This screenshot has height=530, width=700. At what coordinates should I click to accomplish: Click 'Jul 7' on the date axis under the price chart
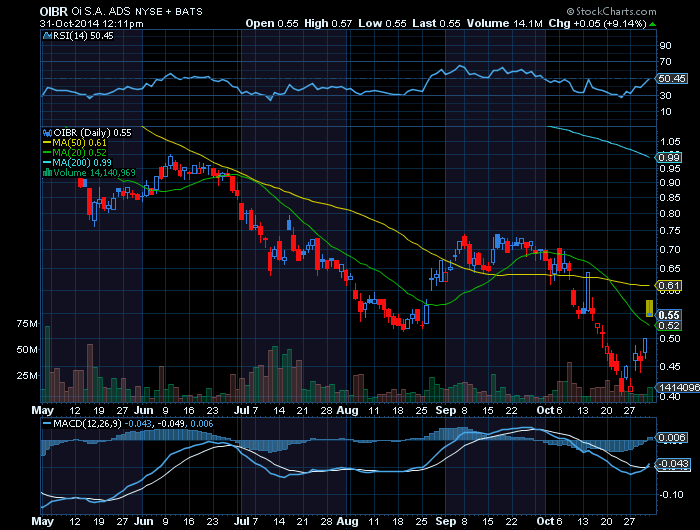(246, 410)
